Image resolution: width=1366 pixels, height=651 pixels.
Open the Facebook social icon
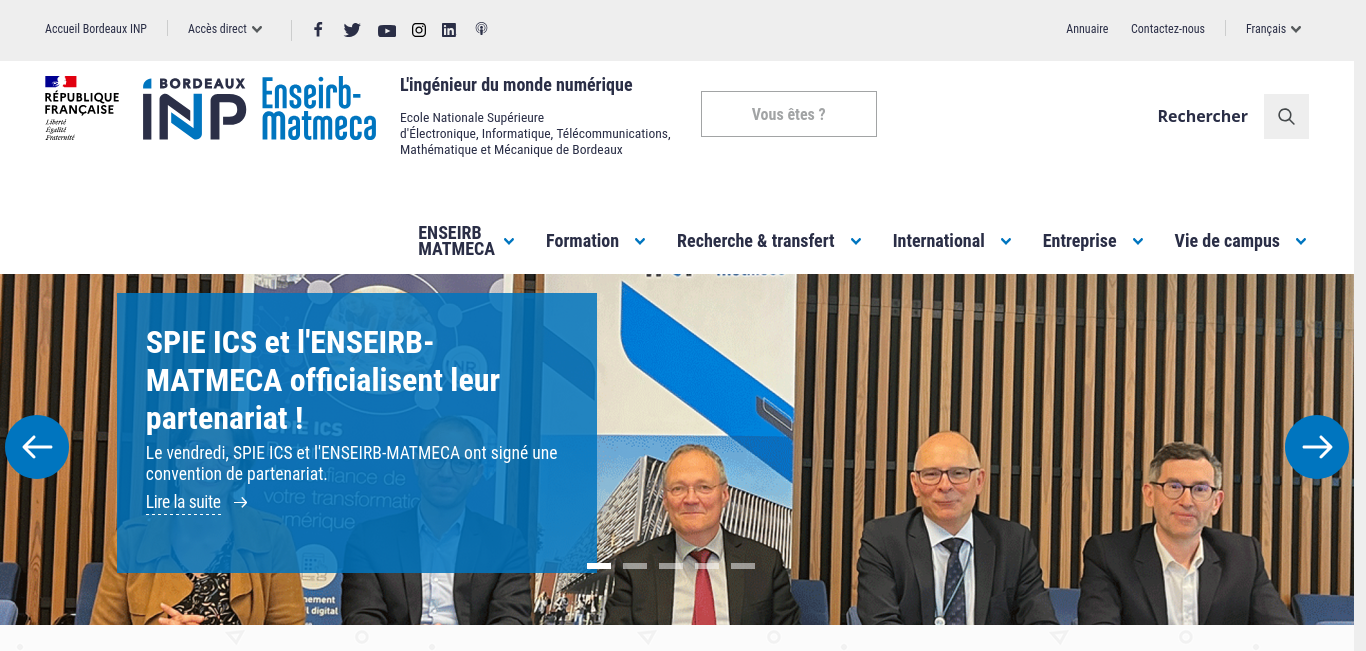(318, 29)
